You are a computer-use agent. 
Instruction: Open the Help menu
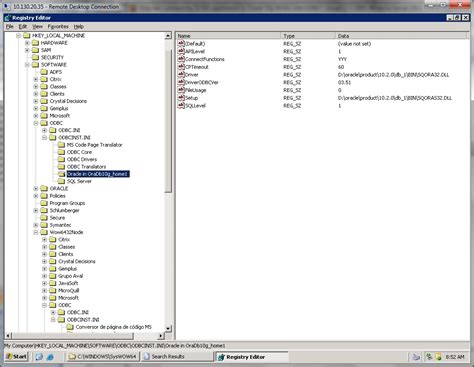tap(79, 26)
